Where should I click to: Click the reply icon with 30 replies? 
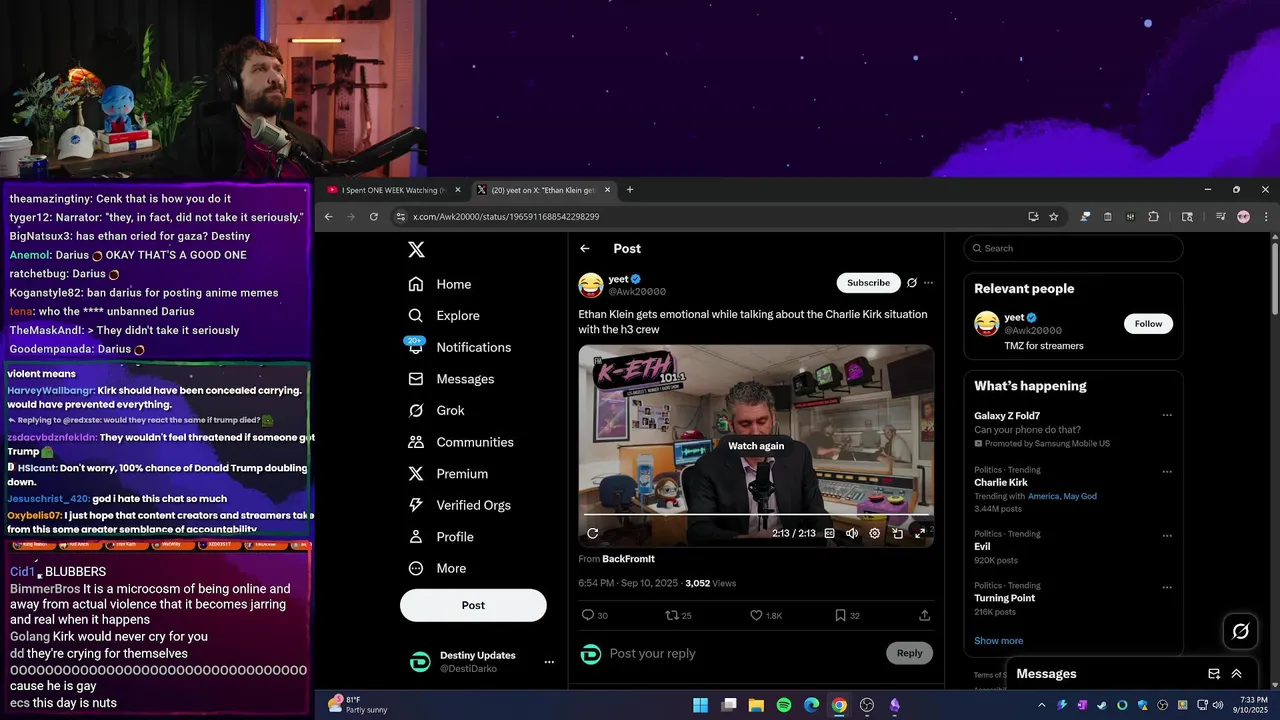pyautogui.click(x=594, y=616)
